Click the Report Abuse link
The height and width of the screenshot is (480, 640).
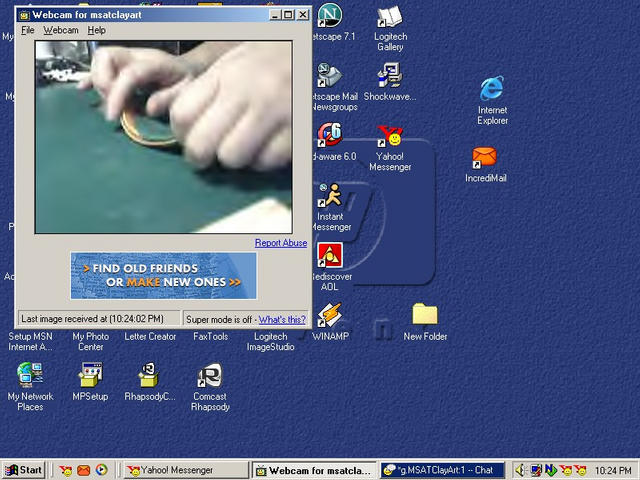point(281,243)
